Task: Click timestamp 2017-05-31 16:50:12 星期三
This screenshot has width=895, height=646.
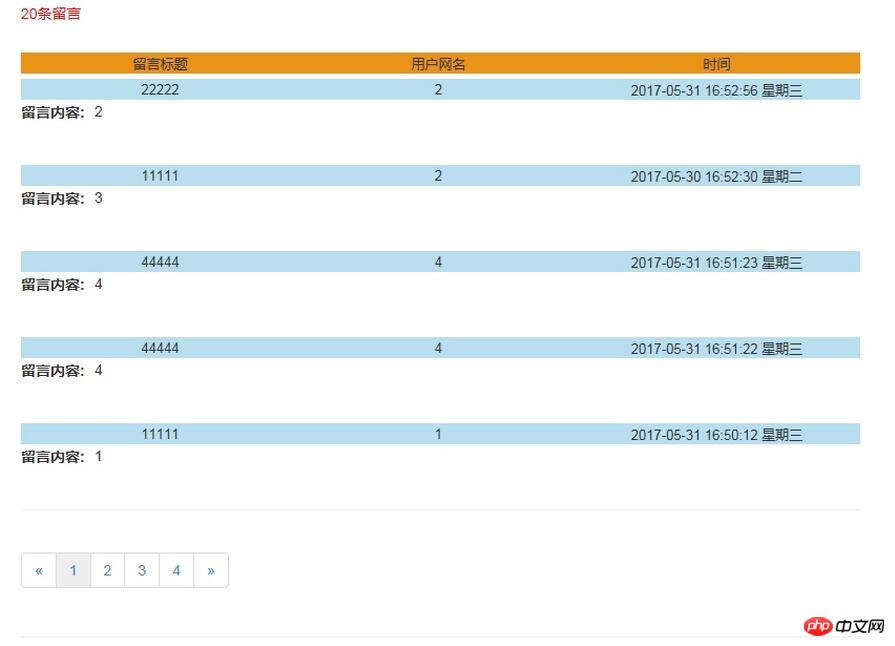Action: (x=716, y=435)
